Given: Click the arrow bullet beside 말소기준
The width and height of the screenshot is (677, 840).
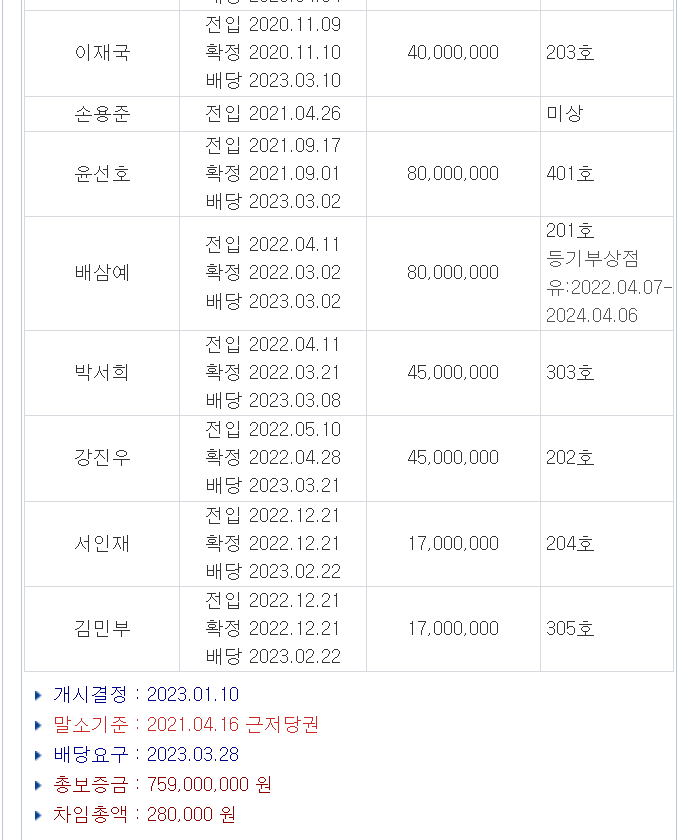Looking at the screenshot, I should coord(38,725).
